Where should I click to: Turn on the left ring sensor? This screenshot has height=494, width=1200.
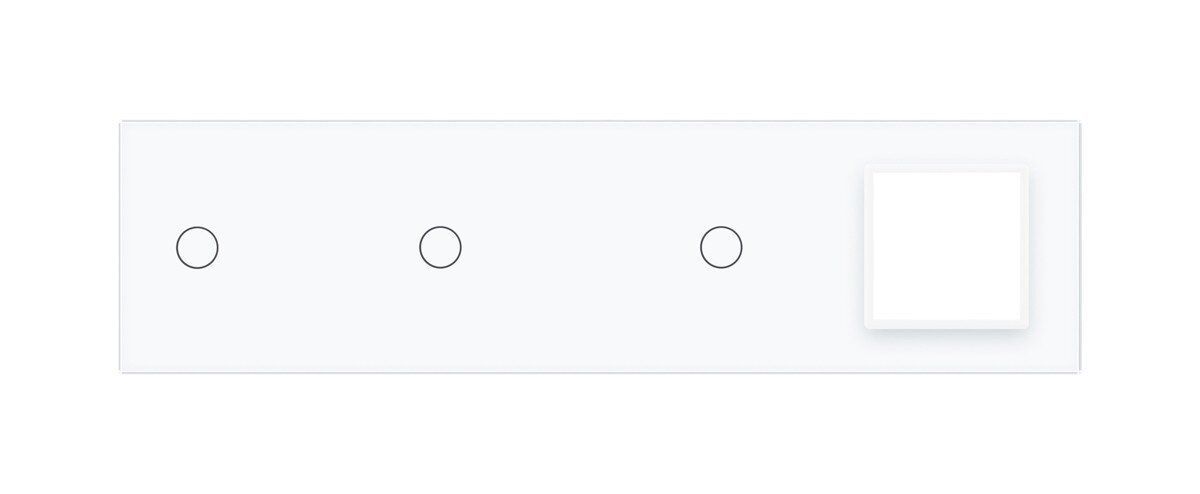(197, 246)
